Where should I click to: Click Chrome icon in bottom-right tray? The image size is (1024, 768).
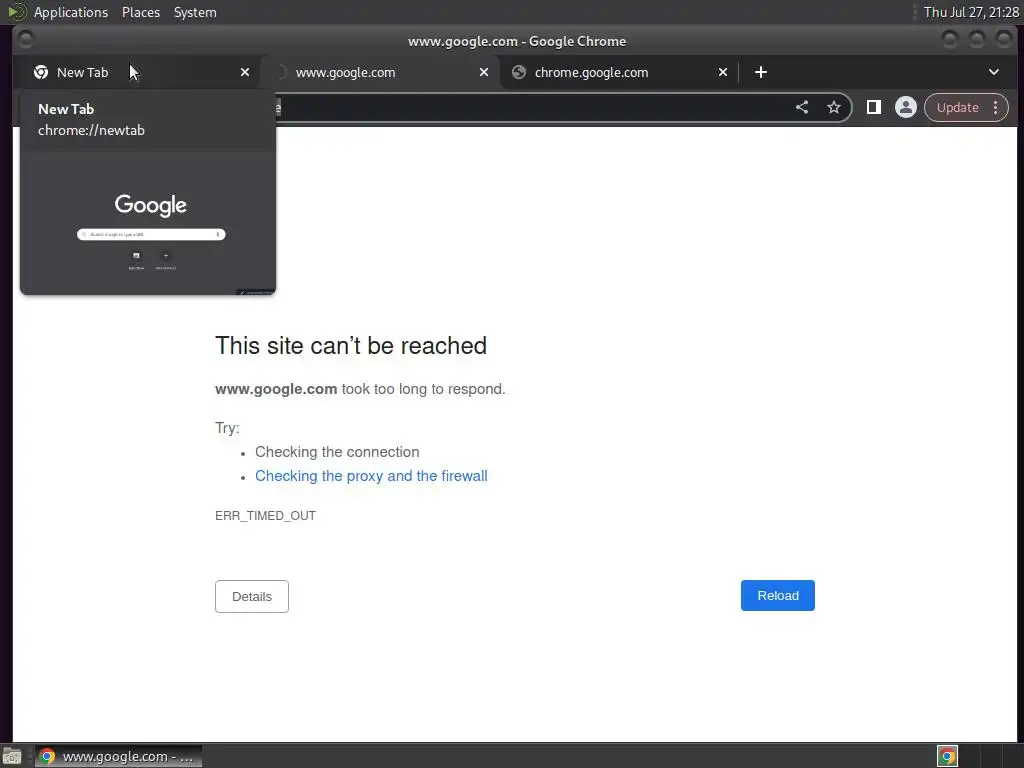[x=947, y=757]
